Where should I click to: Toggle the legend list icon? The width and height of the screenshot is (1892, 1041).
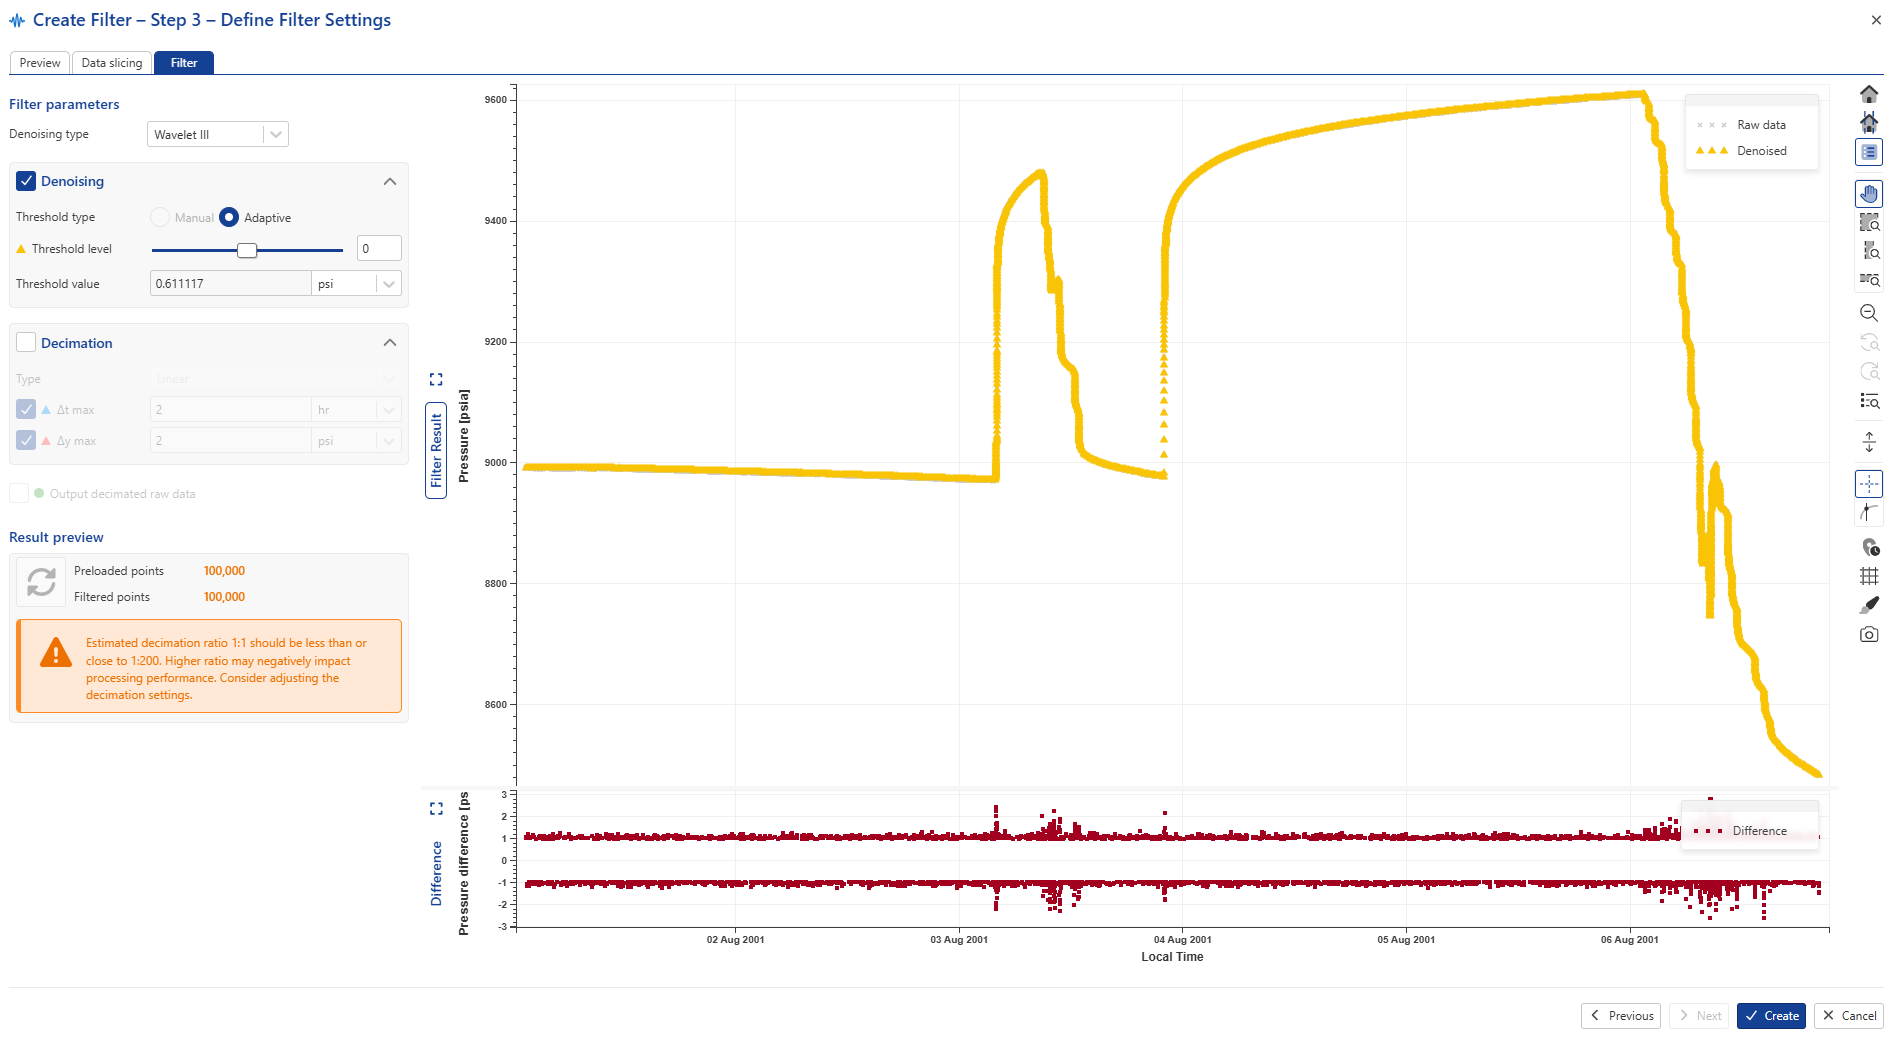click(x=1868, y=152)
